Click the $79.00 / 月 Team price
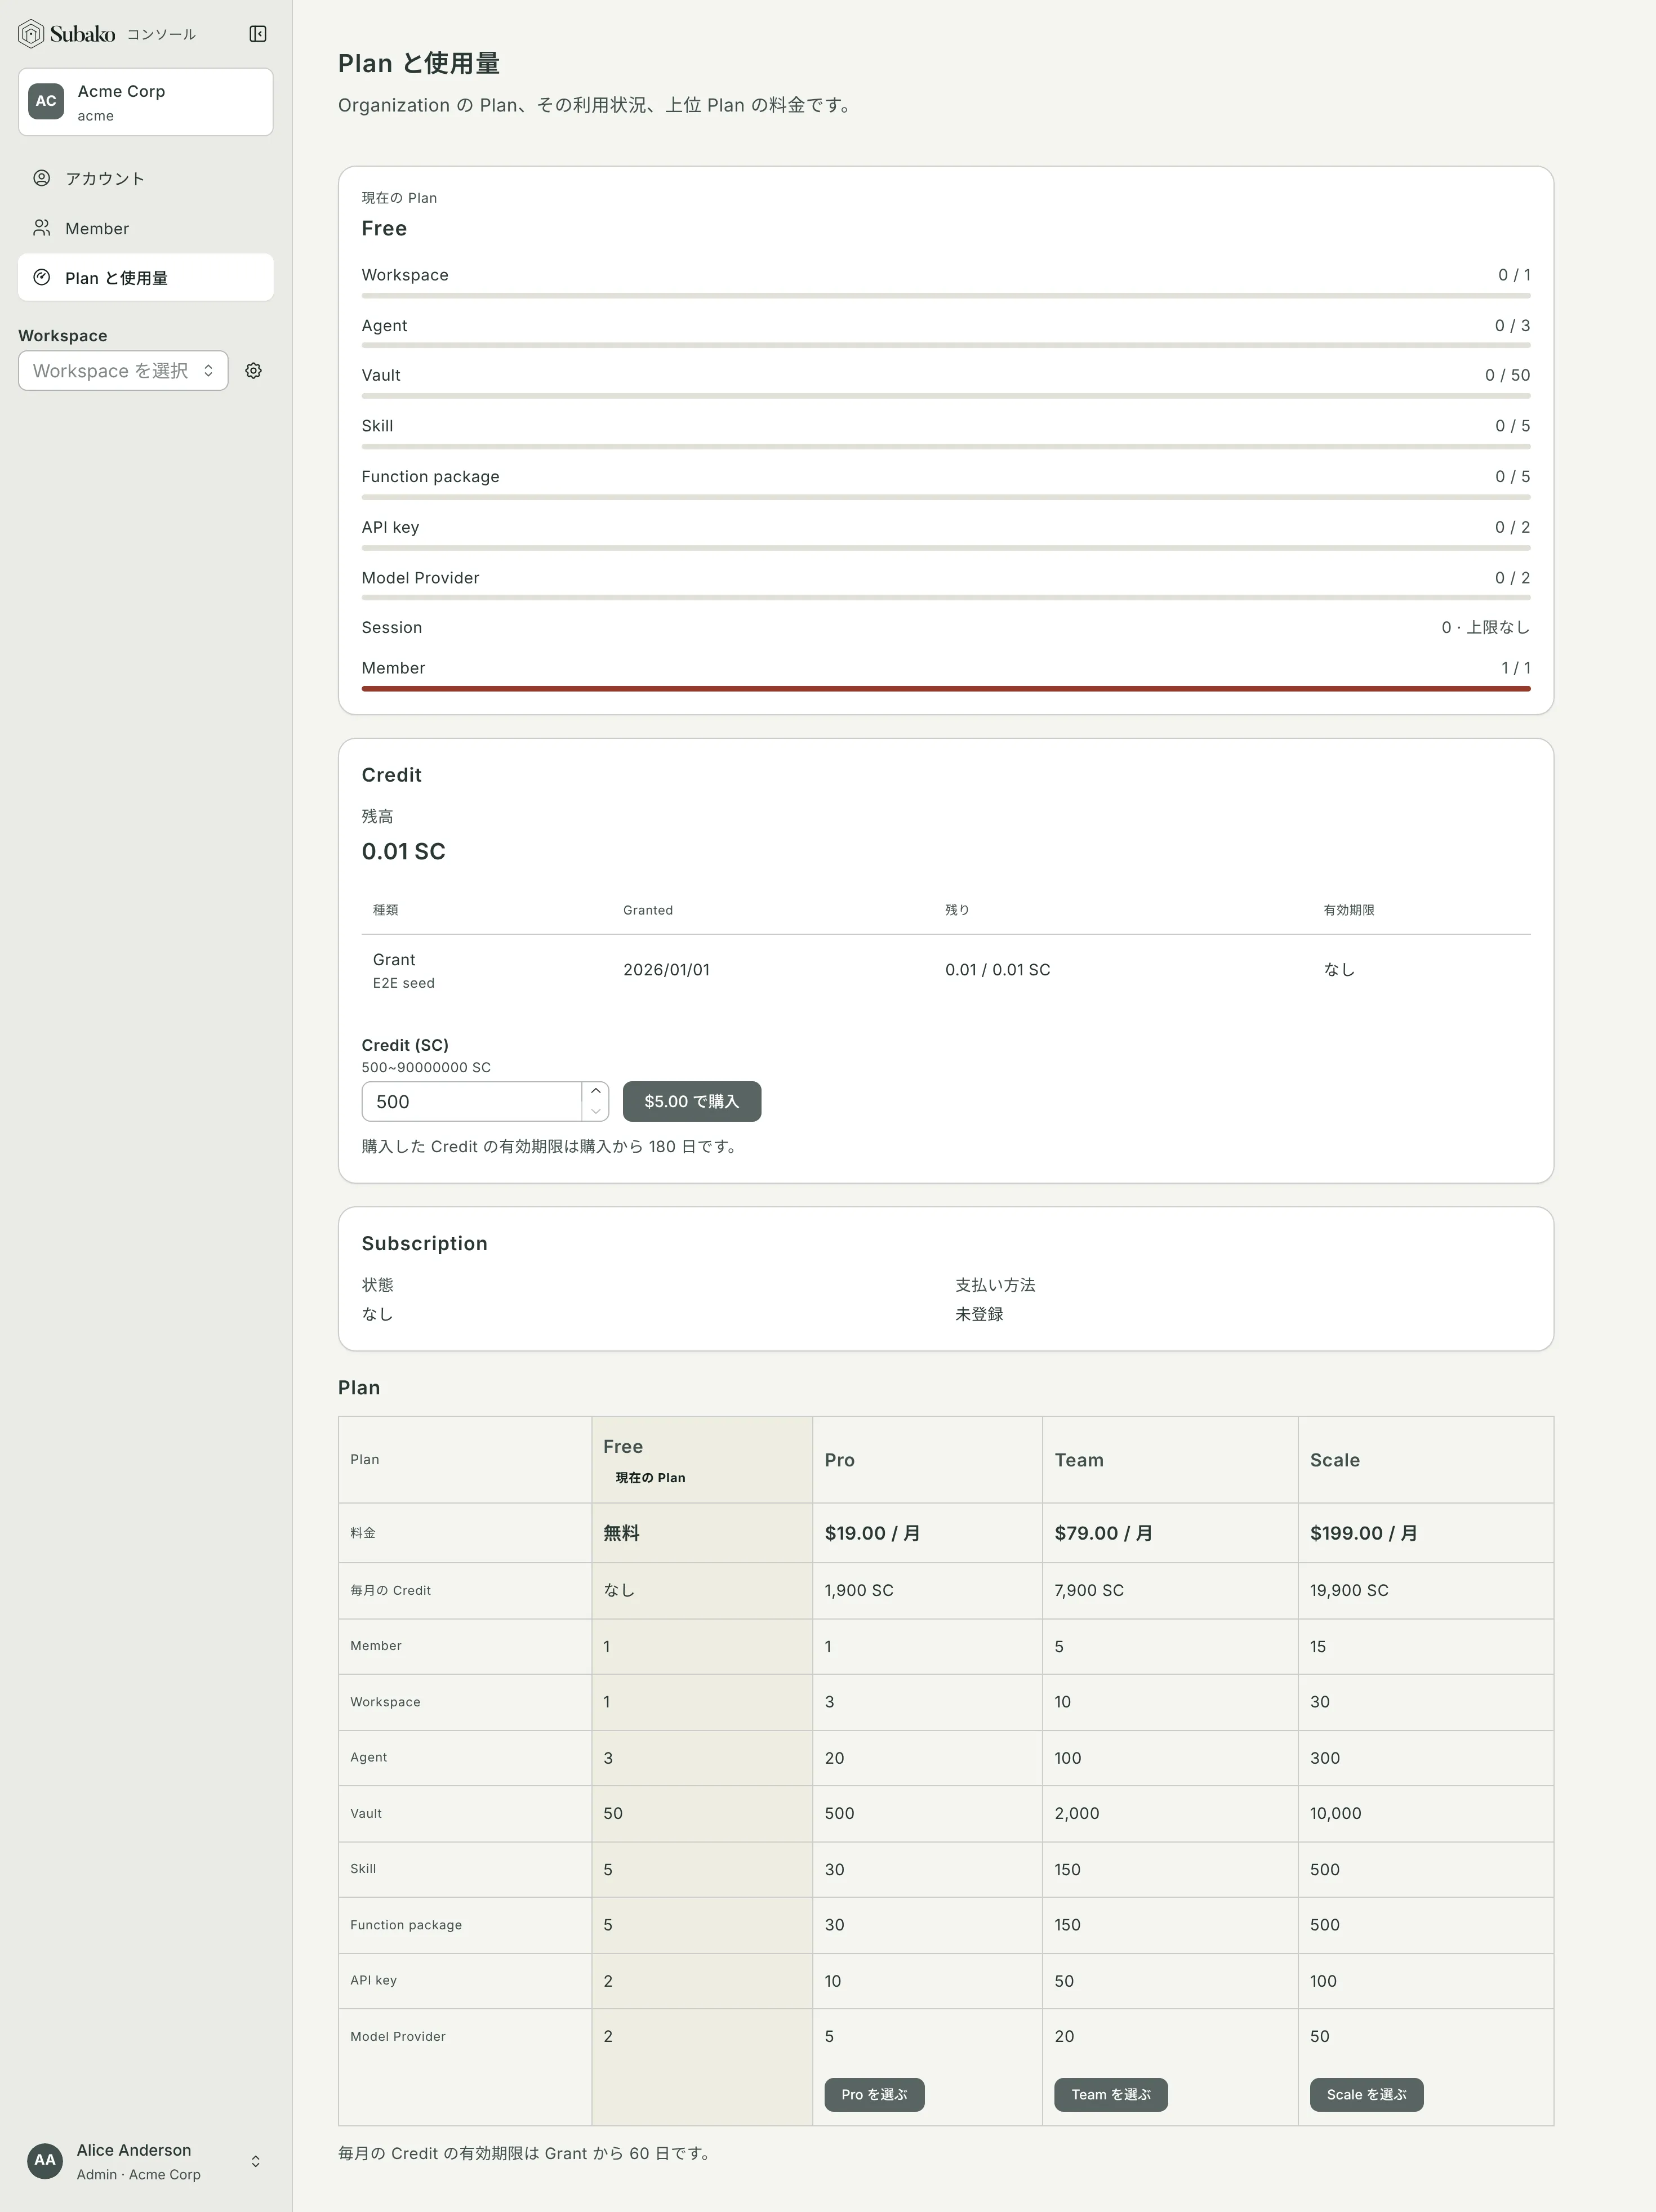The width and height of the screenshot is (1656, 2212). (1103, 1533)
